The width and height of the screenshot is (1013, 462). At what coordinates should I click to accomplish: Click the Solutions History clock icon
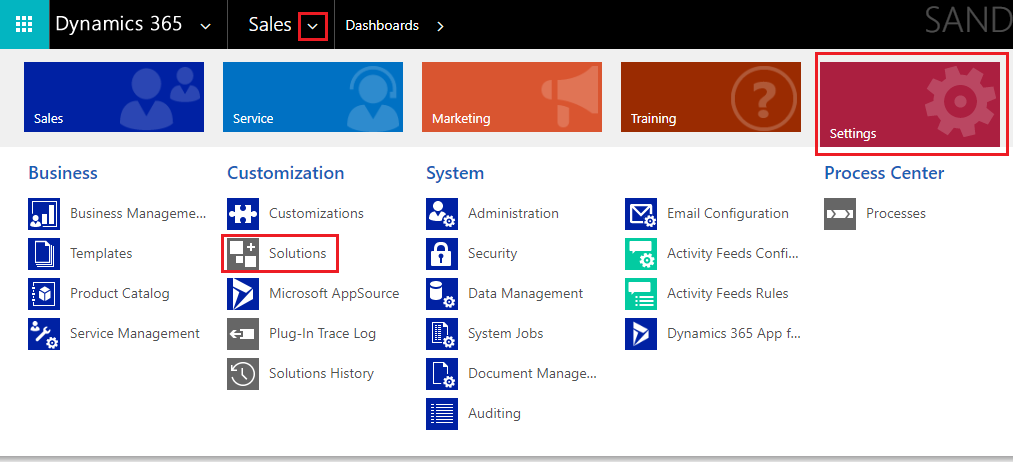click(x=243, y=374)
